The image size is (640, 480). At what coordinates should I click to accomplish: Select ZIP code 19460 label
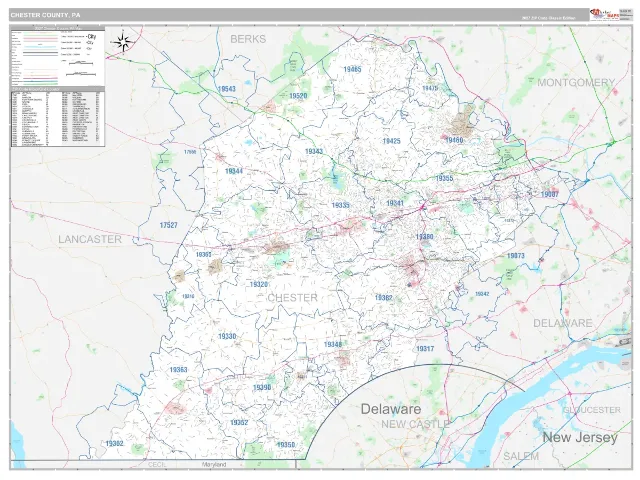454,140
